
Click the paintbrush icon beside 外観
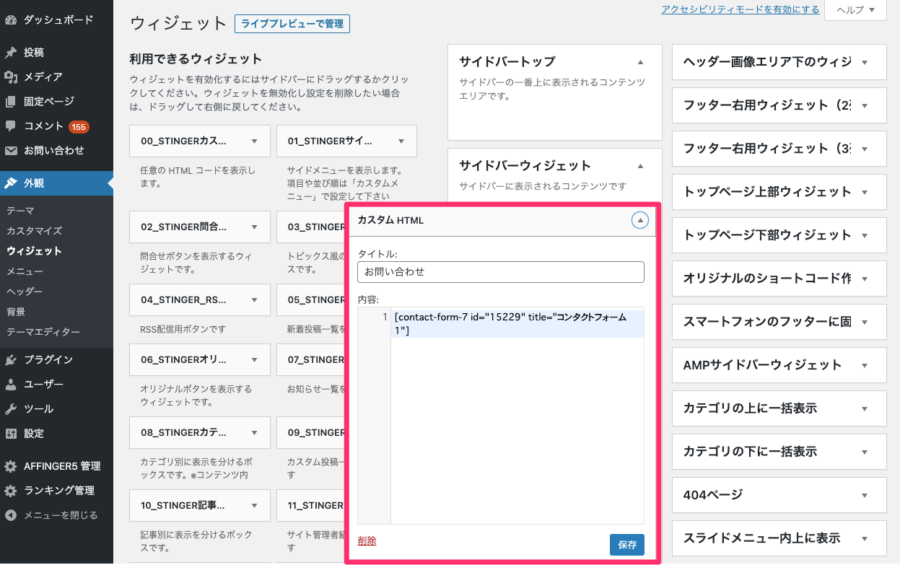pyautogui.click(x=10, y=183)
